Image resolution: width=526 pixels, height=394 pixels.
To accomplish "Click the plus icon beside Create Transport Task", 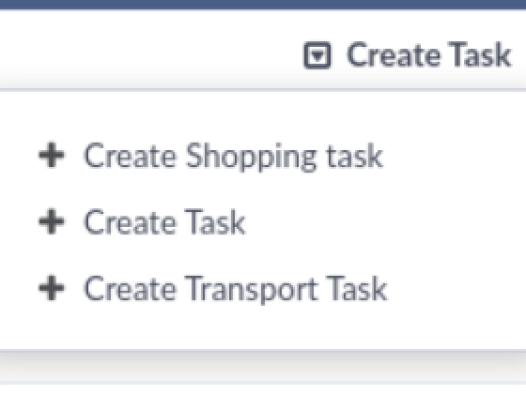I will [51, 288].
